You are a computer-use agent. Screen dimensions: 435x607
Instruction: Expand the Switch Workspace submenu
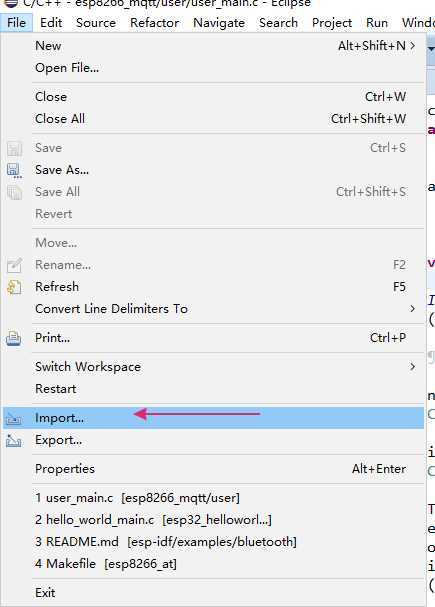click(x=413, y=367)
